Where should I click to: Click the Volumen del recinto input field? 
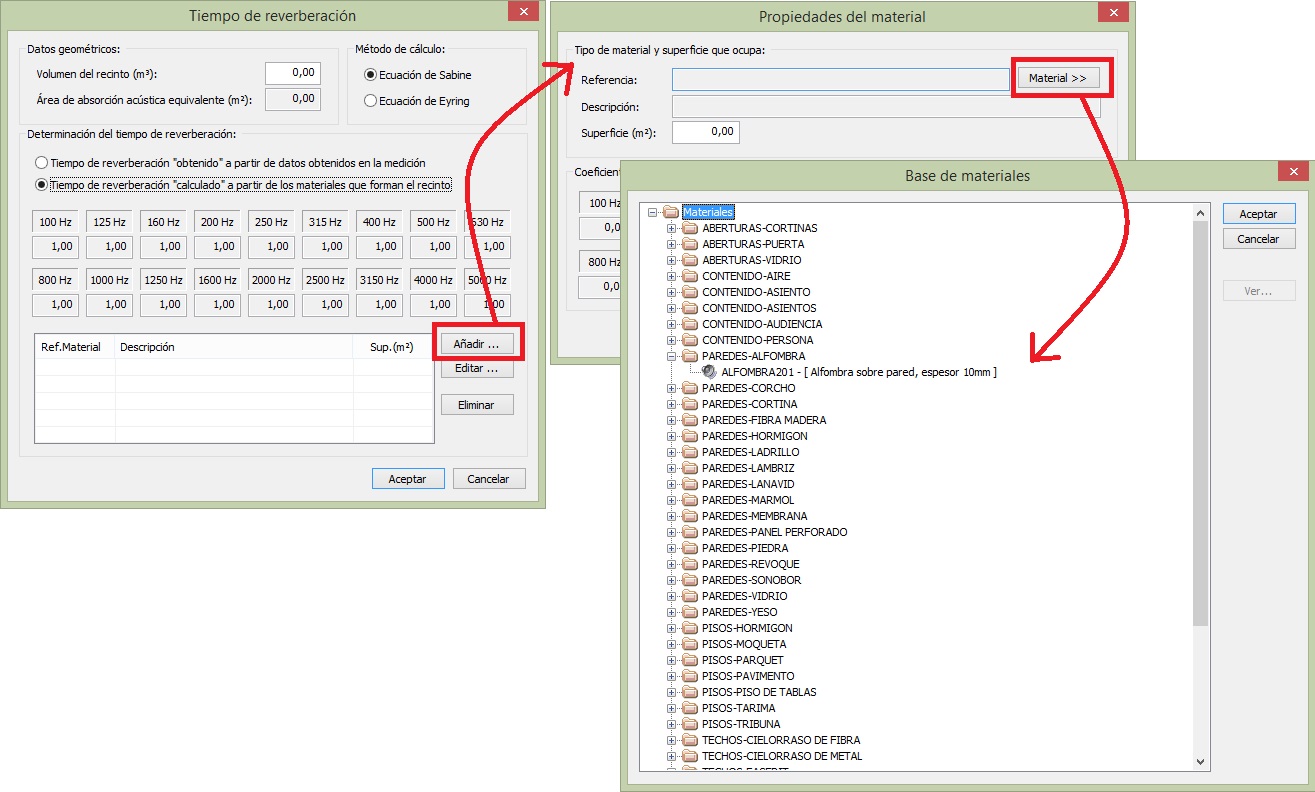pos(292,73)
